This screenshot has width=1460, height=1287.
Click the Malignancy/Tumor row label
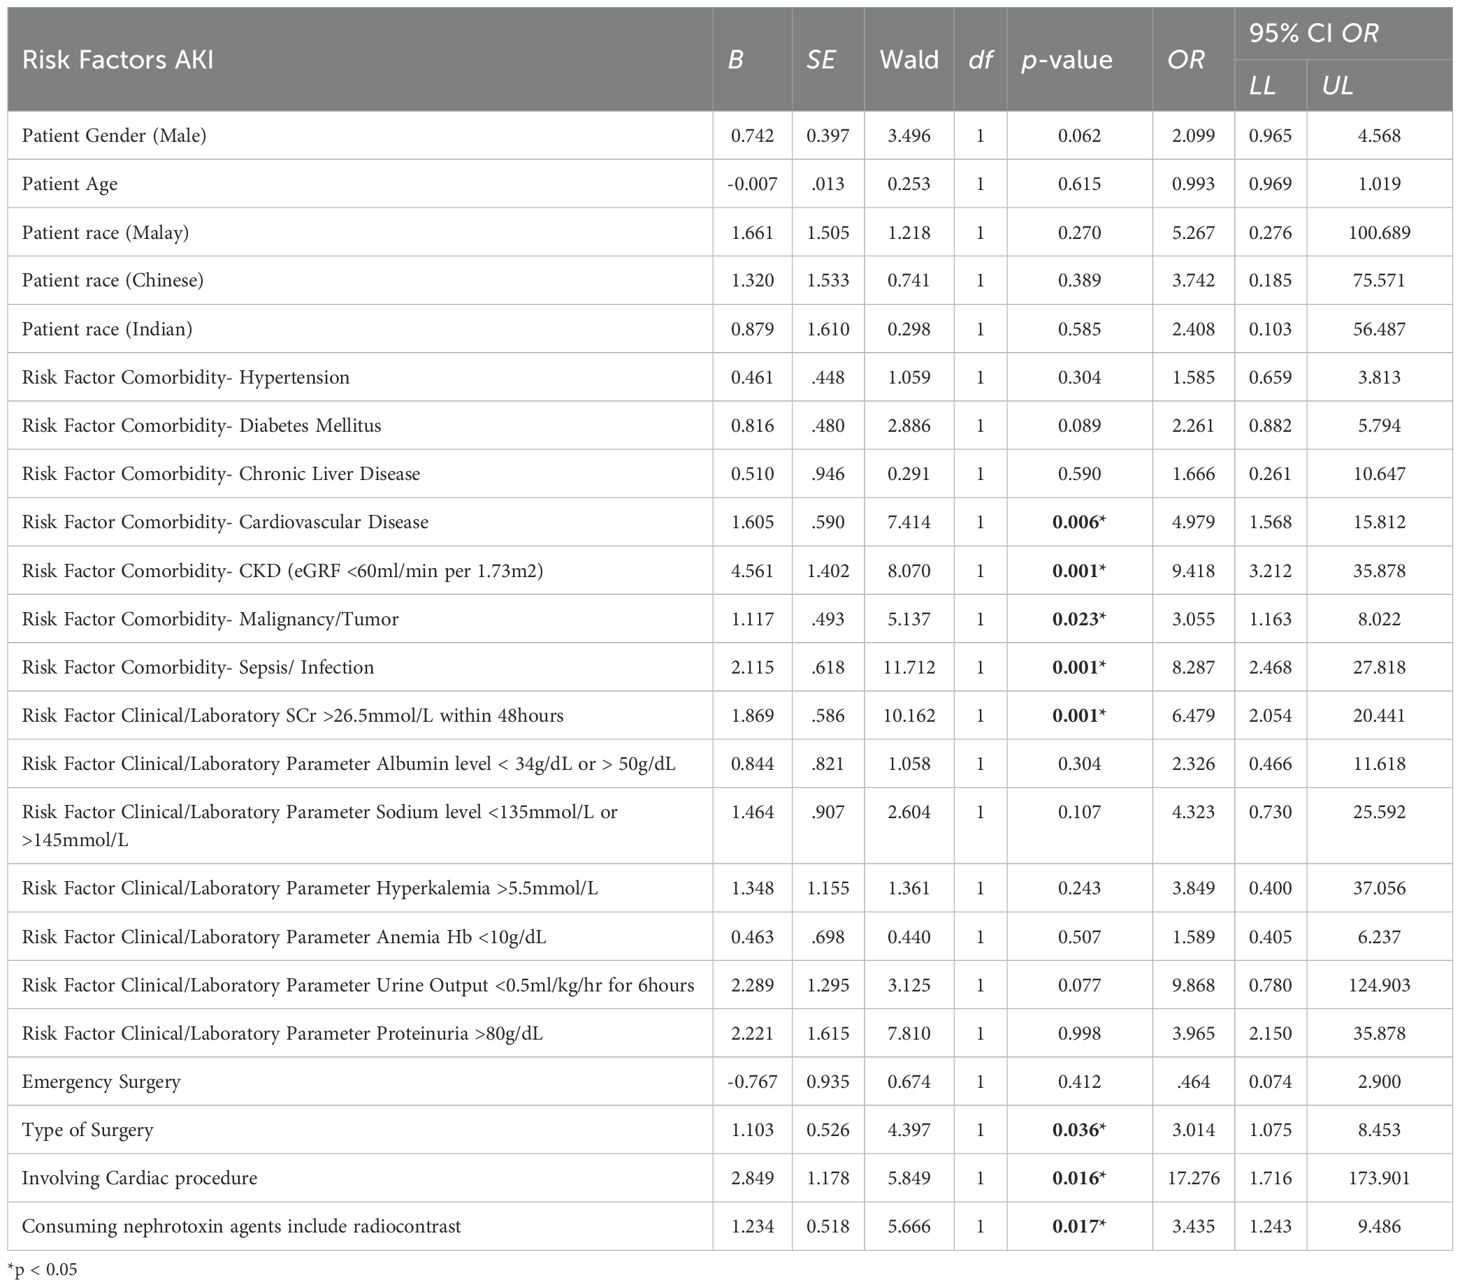click(210, 619)
